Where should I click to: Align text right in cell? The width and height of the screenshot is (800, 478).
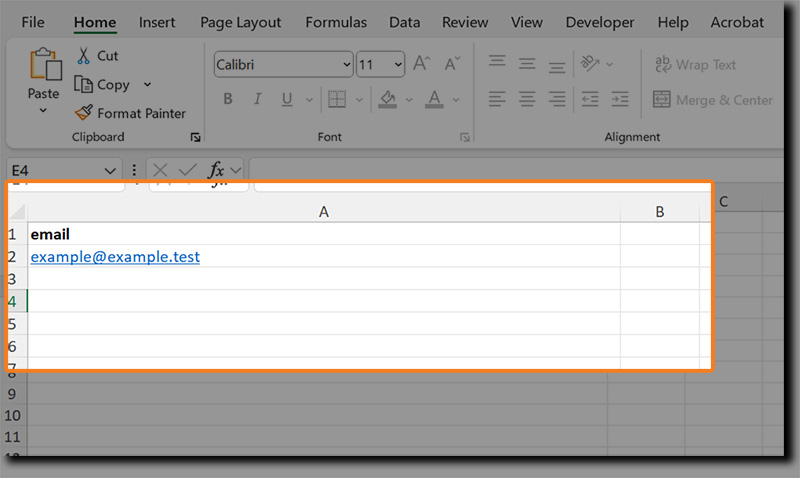tap(557, 99)
